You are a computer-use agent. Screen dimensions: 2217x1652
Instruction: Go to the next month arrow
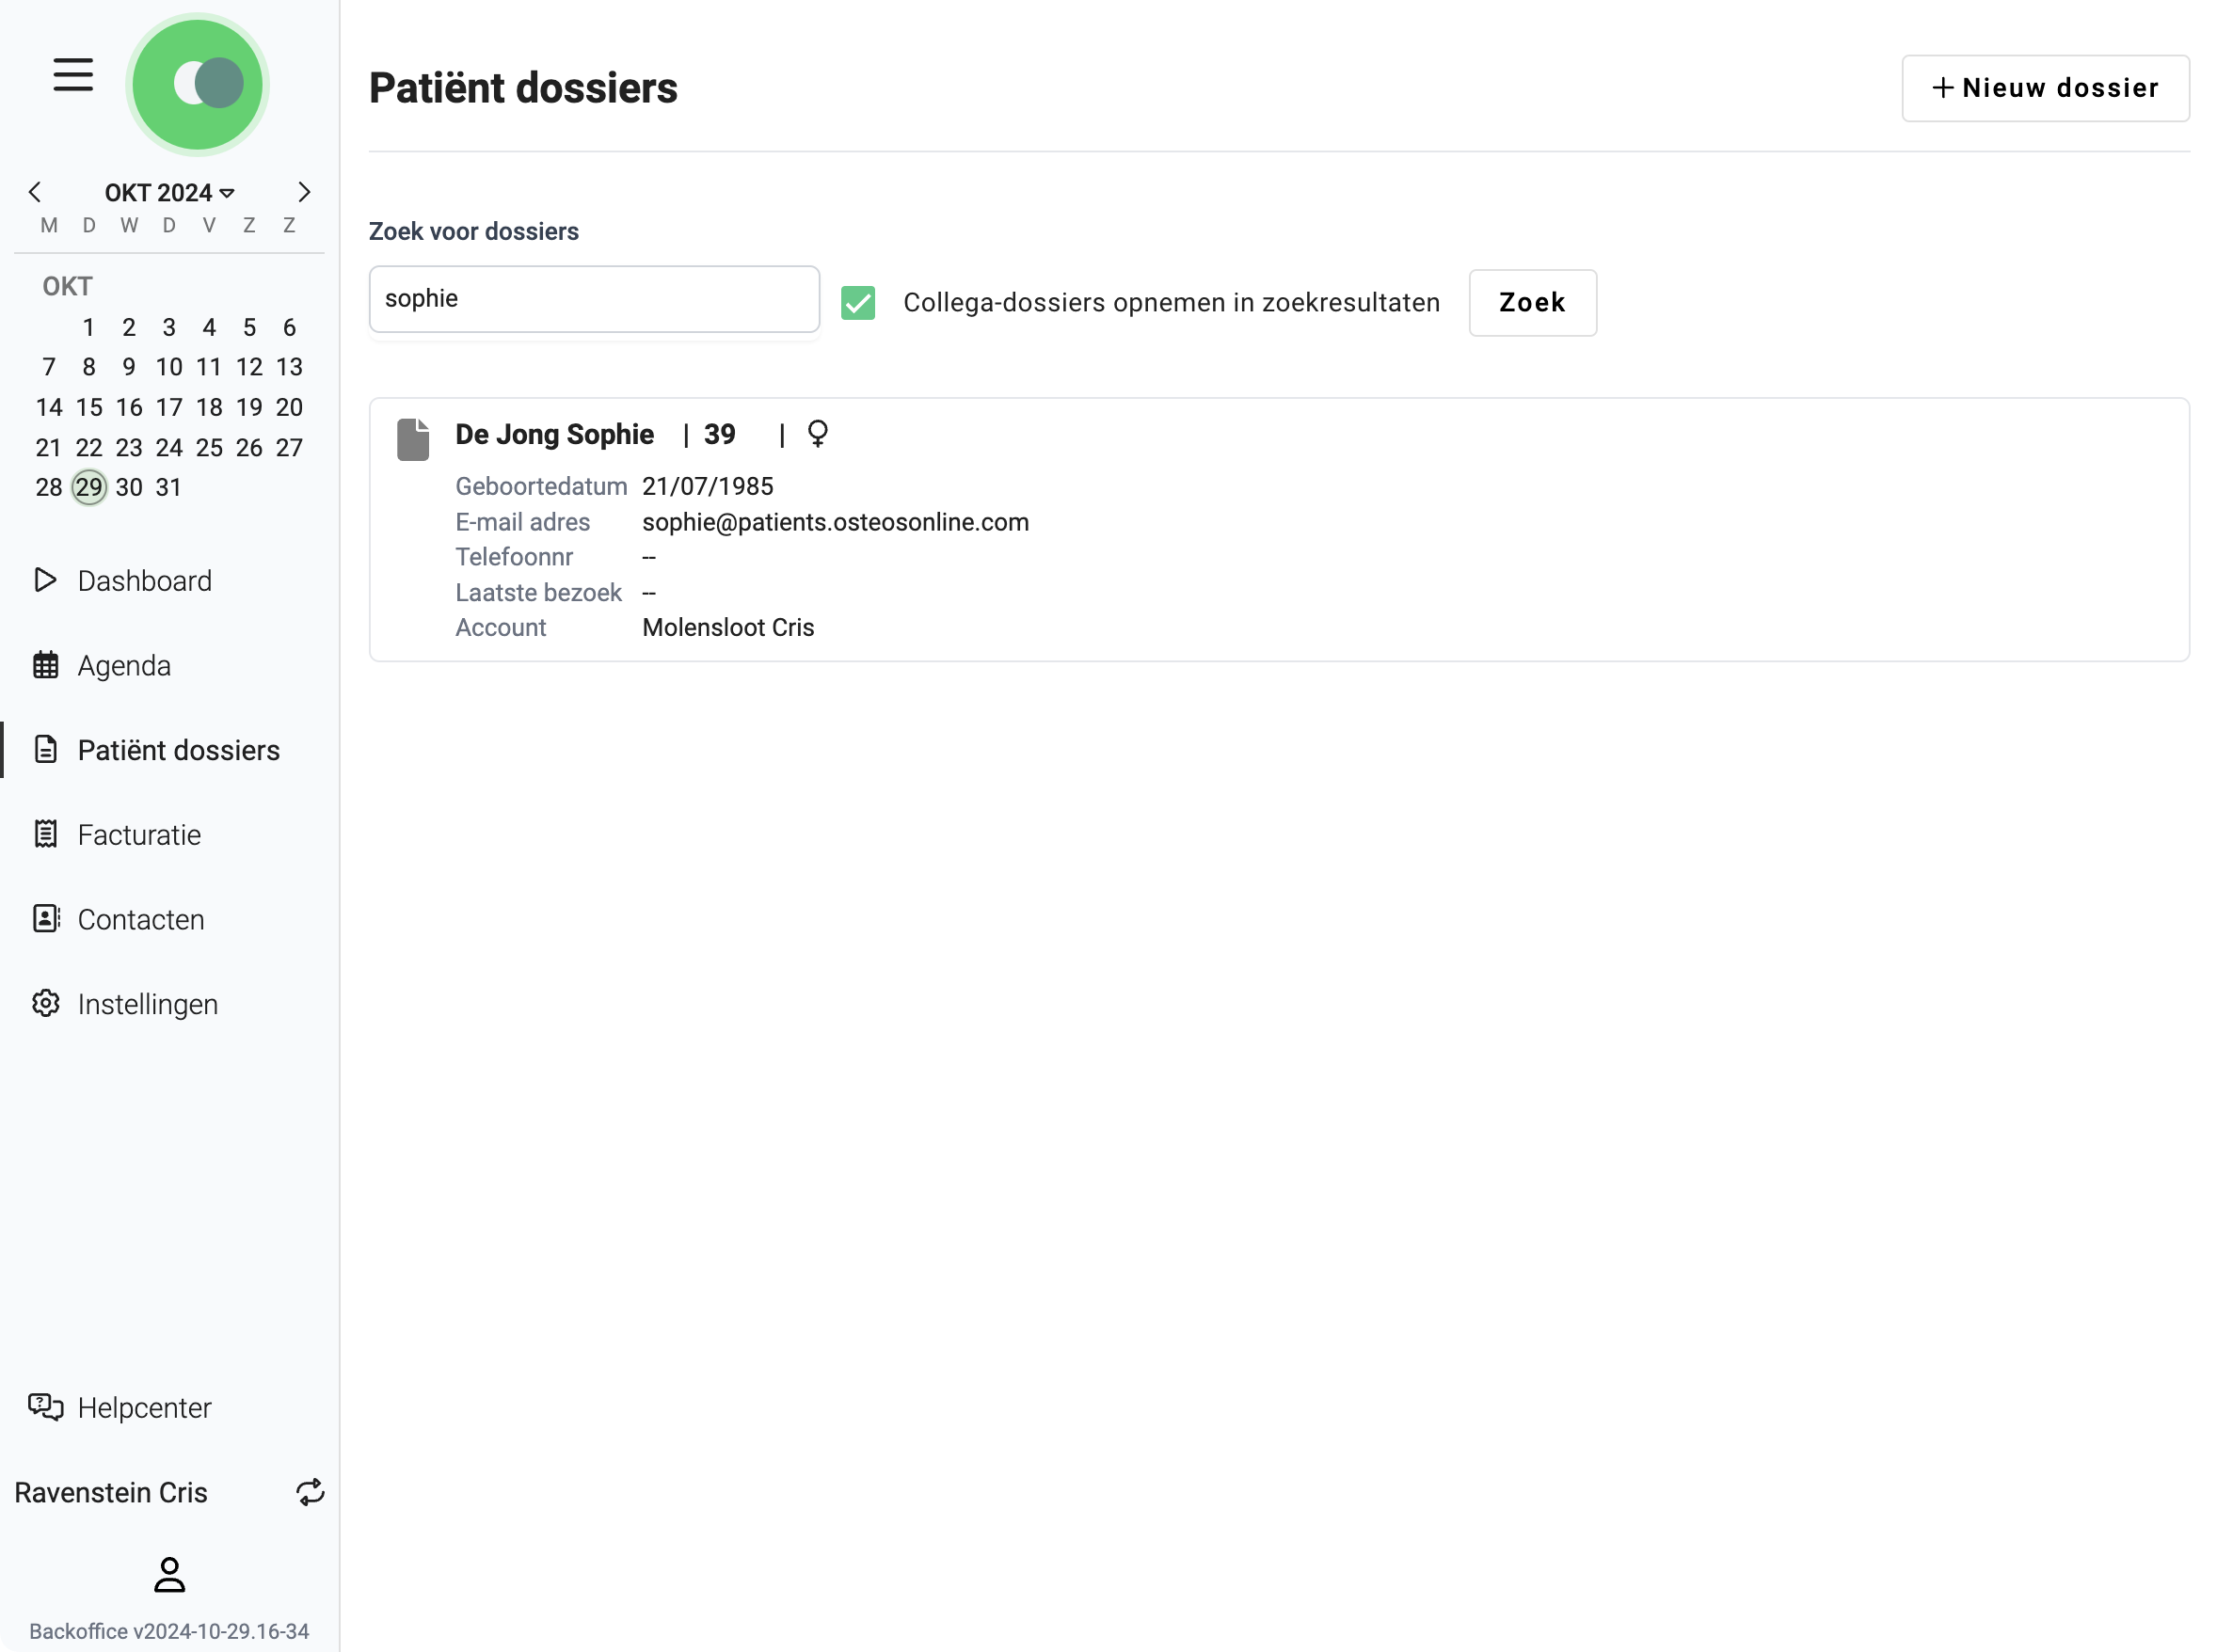[304, 192]
